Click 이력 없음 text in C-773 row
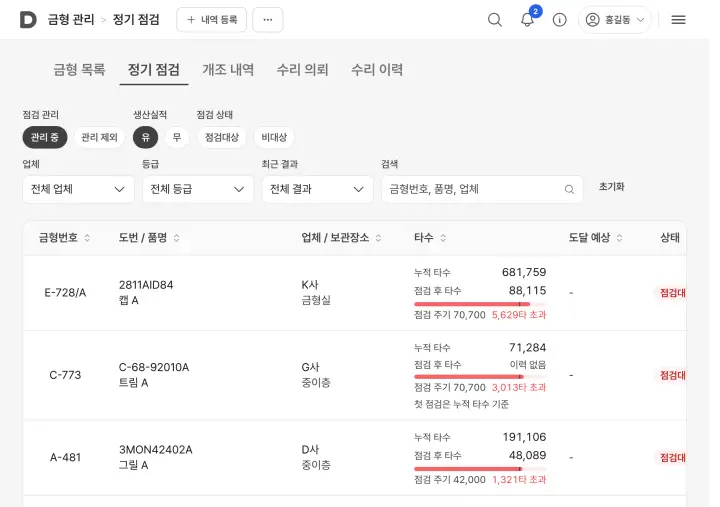This screenshot has width=720, height=507. click(528, 365)
